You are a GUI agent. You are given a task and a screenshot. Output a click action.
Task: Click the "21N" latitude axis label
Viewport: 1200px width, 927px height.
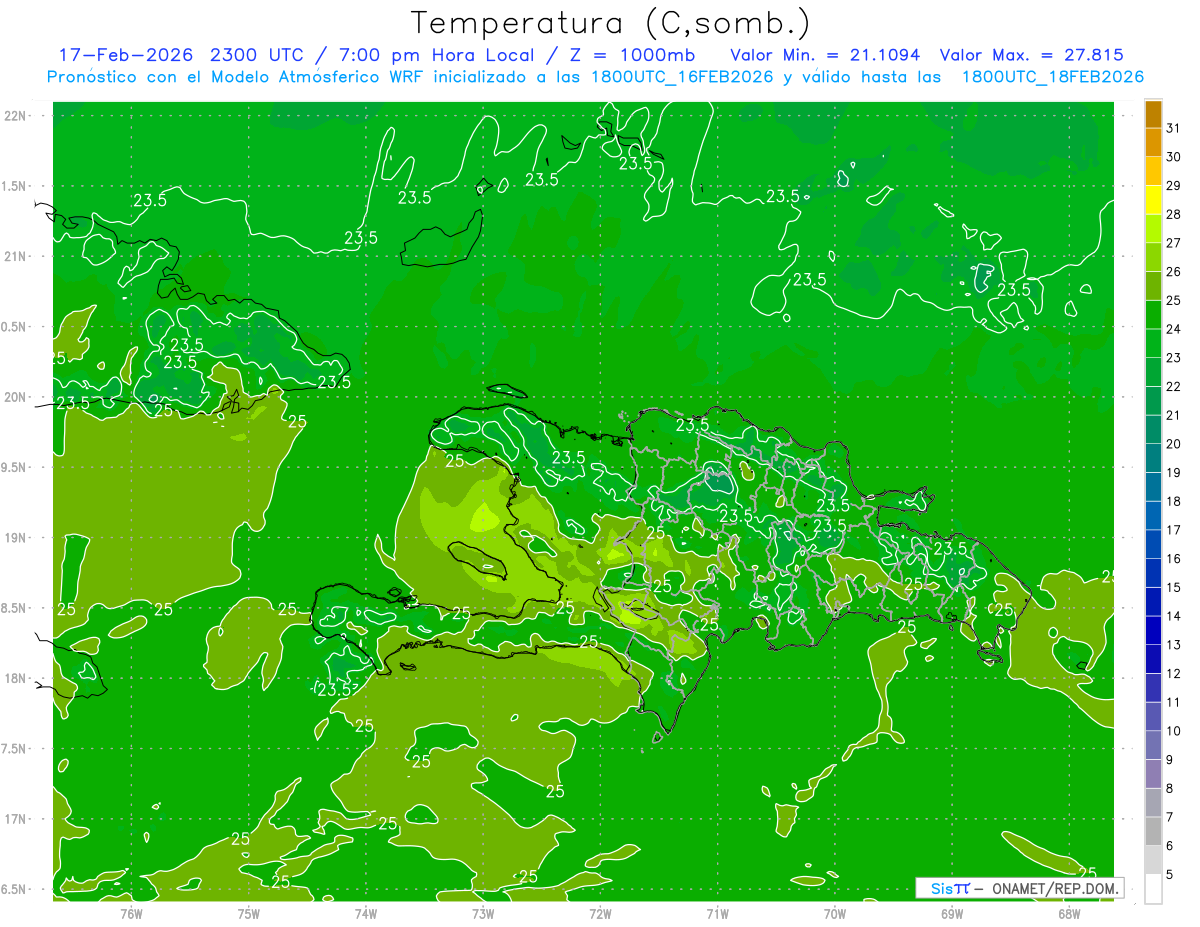(15, 256)
